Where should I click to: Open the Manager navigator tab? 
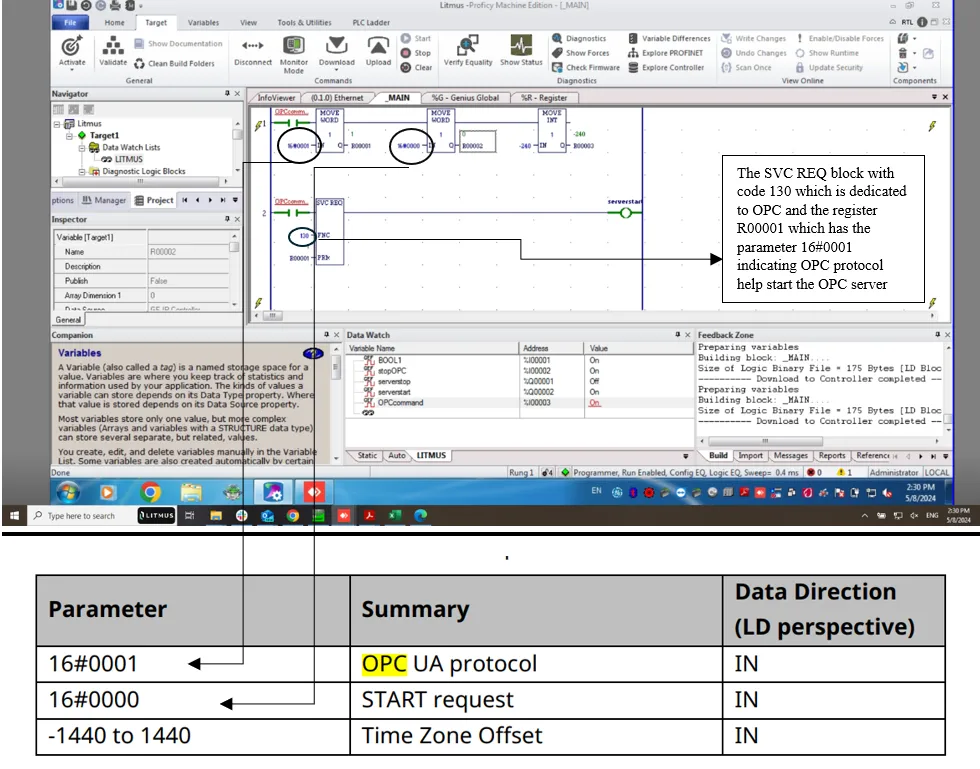[x=104, y=200]
